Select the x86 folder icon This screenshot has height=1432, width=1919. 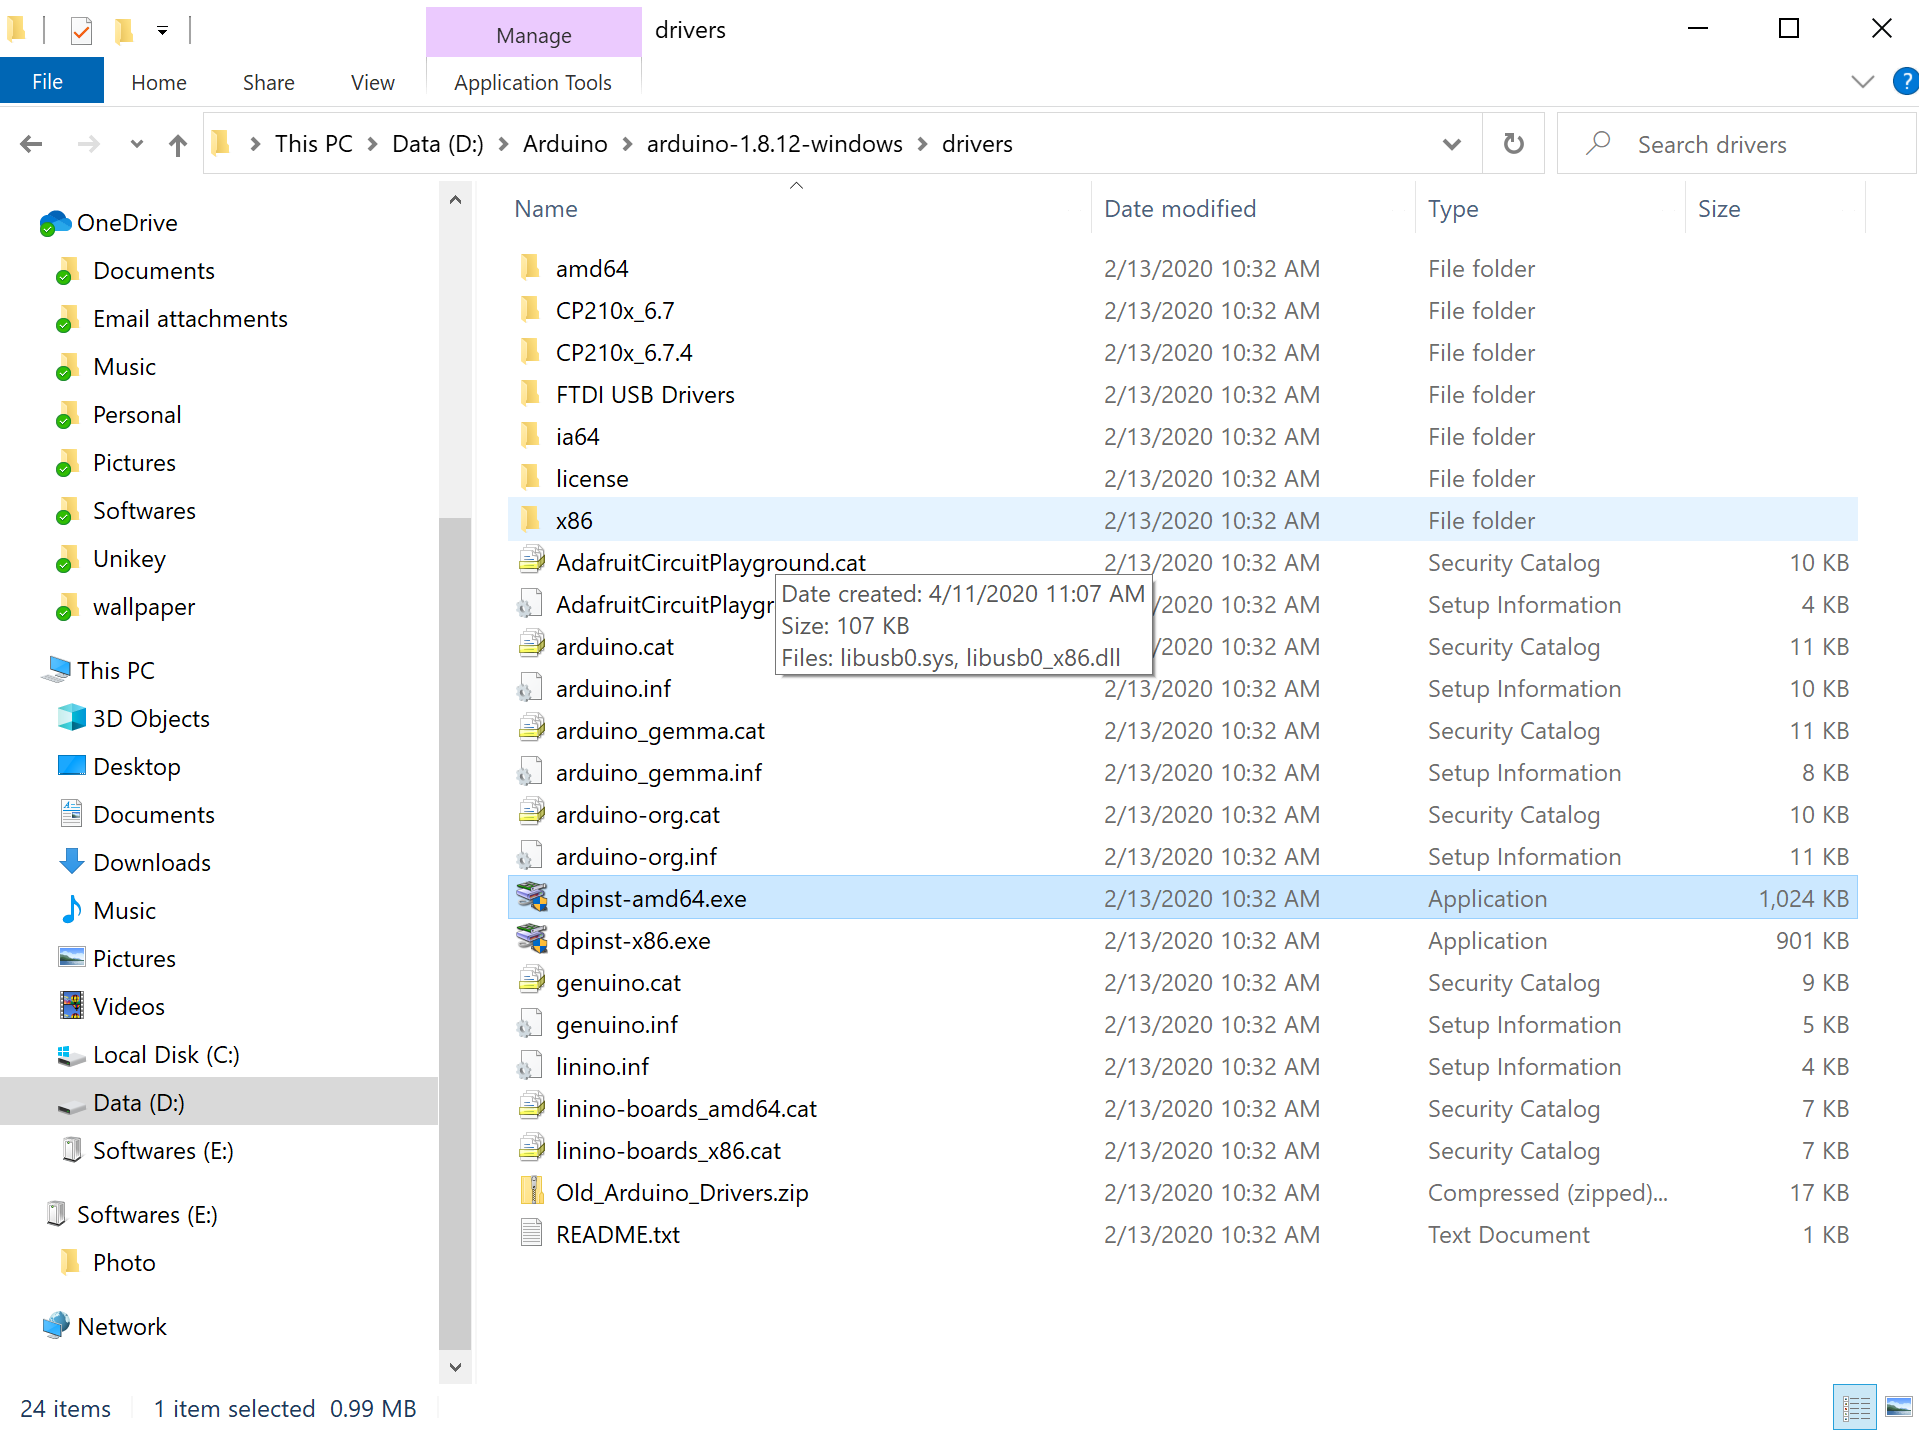[x=531, y=520]
